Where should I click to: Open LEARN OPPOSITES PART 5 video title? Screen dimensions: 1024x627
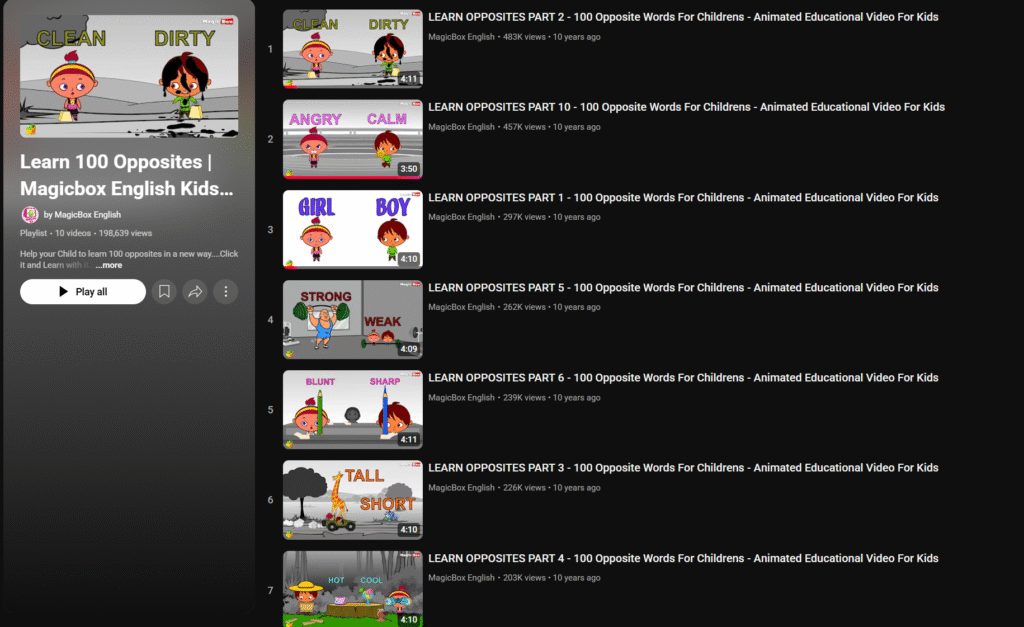click(683, 287)
